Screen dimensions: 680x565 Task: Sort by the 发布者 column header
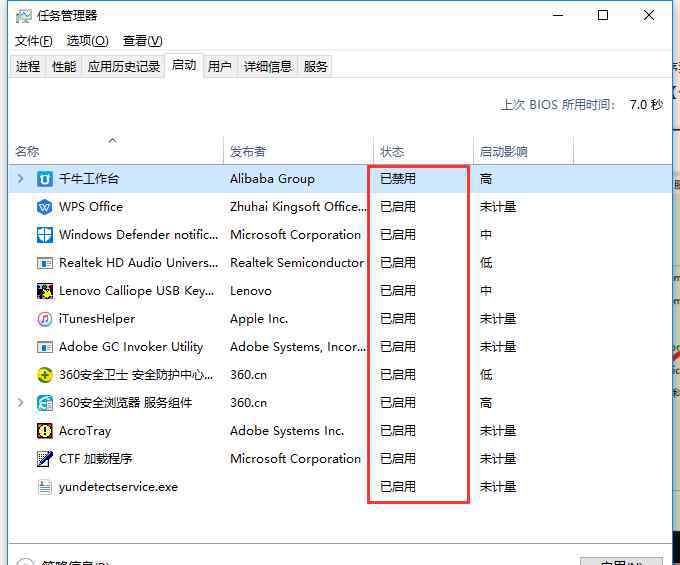[298, 150]
